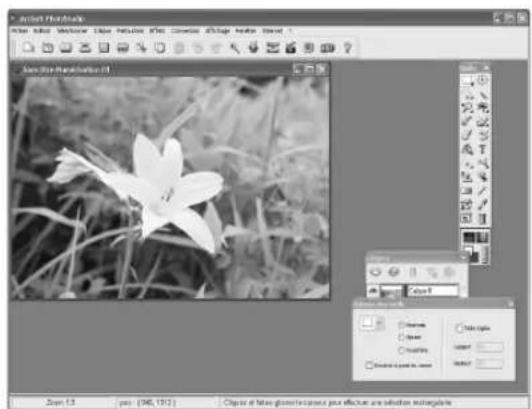This screenshot has width=532, height=409.
Task: Select the Soustraire selection mode radio
Action: point(401,350)
